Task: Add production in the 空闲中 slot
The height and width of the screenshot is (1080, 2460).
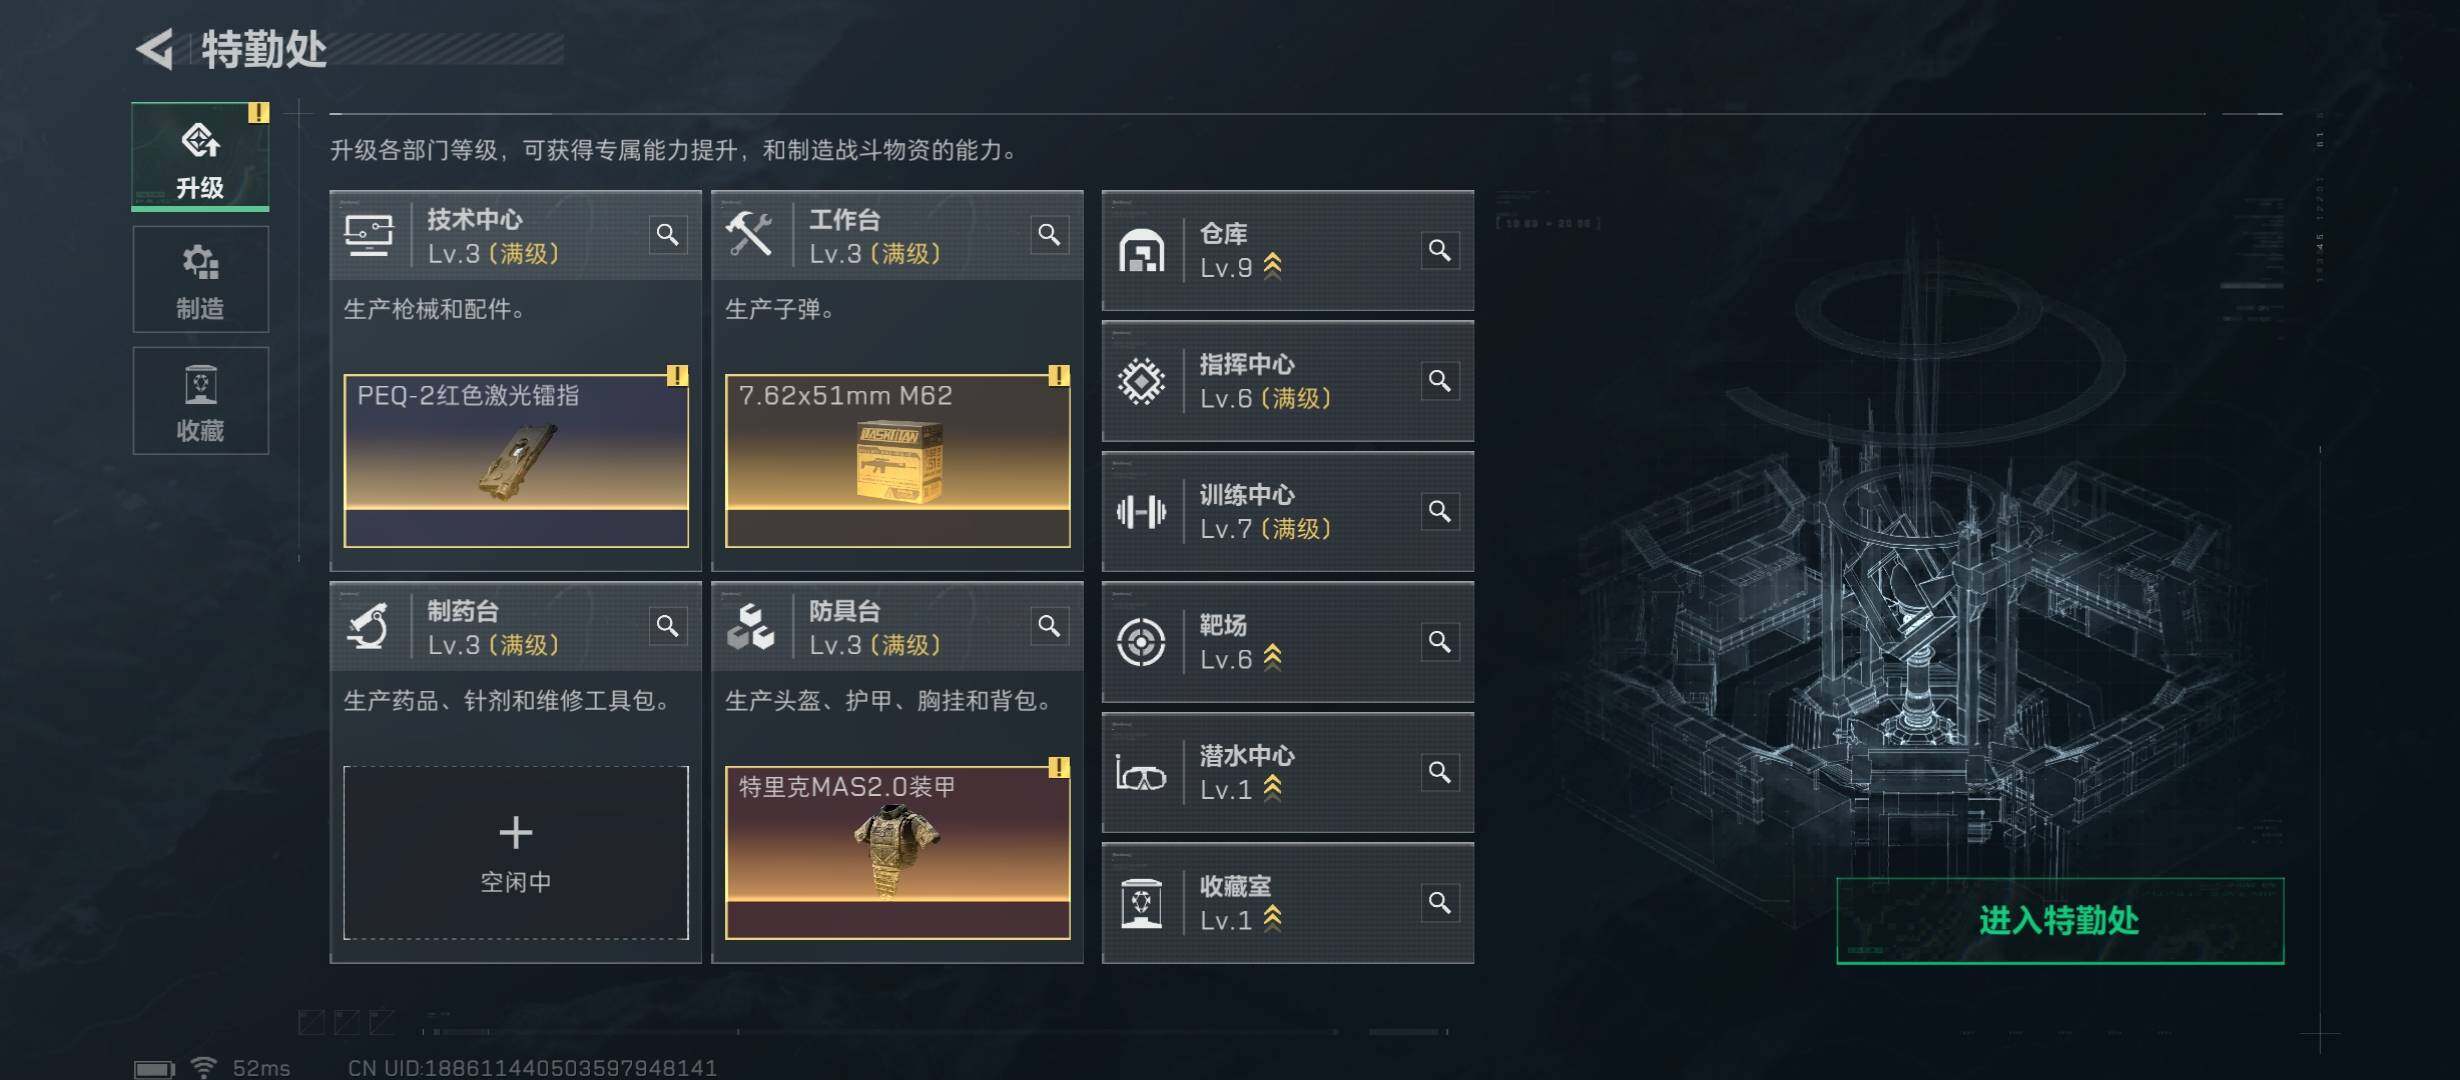Action: (516, 852)
